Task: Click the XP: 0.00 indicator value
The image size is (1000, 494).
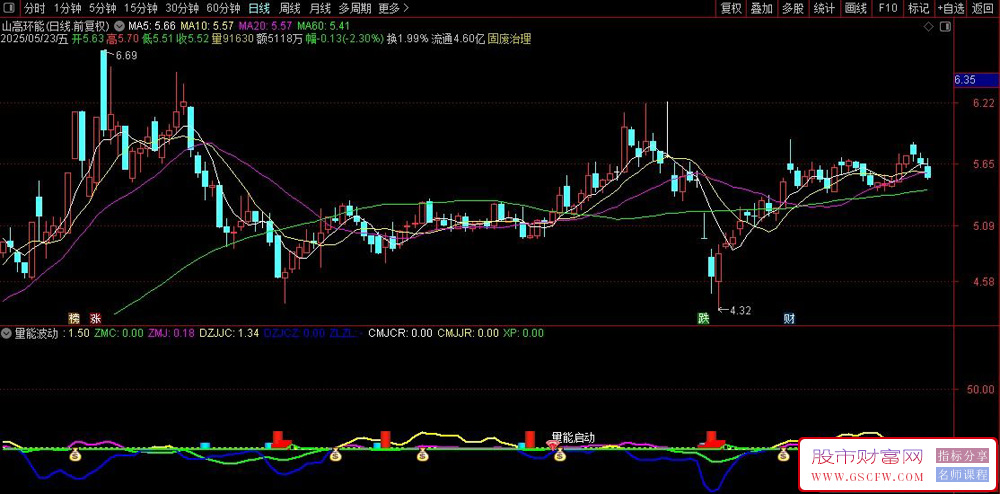Action: tap(524, 333)
